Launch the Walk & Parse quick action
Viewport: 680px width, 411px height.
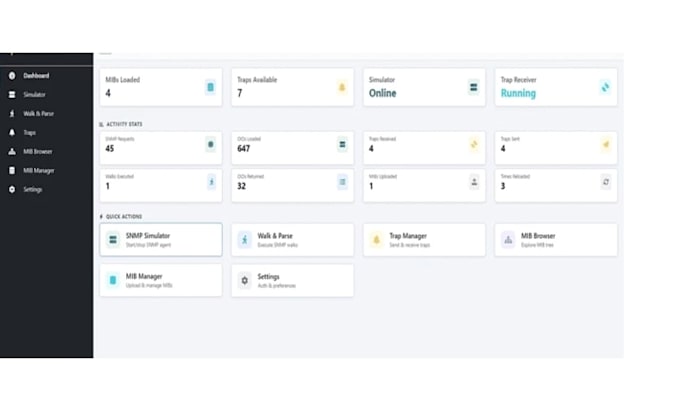[x=293, y=240]
